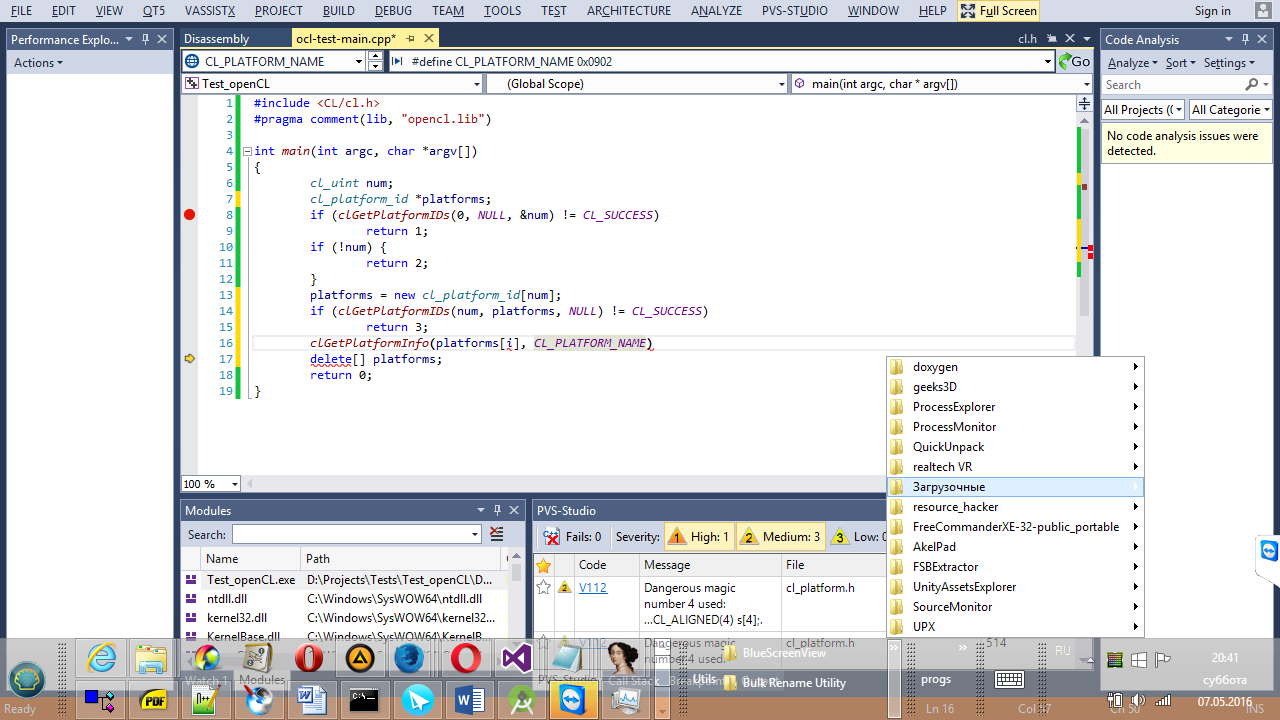This screenshot has width=1280, height=720.
Task: Switch to the Disassembly tab
Action: click(x=217, y=39)
